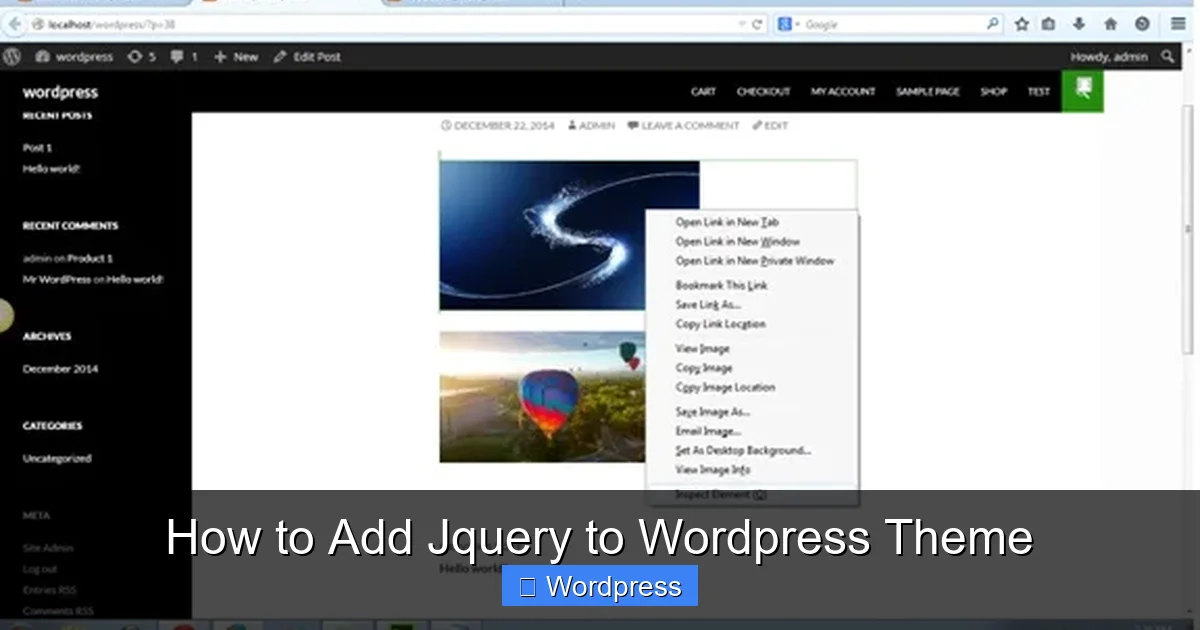The image size is (1200, 630).
Task: Open the SAMPLE PAGE nav item
Action: pyautogui.click(x=927, y=92)
